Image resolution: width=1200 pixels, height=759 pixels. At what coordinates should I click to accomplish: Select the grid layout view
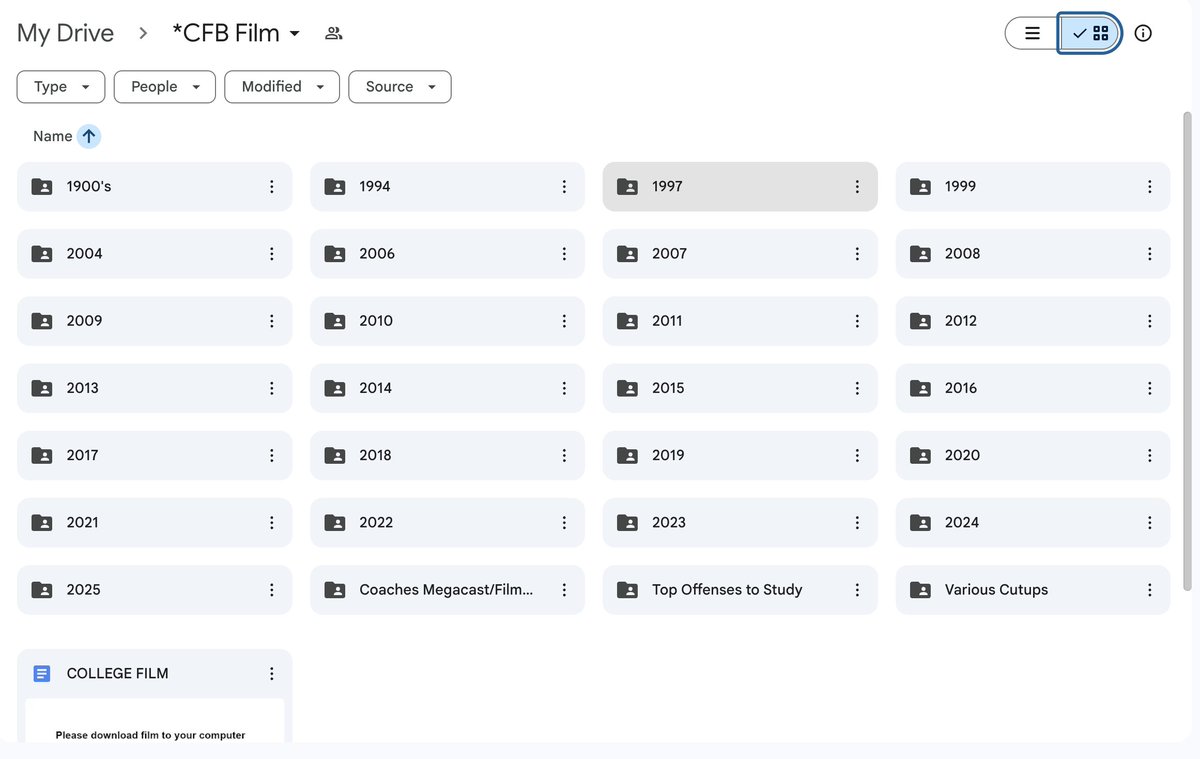1090,33
